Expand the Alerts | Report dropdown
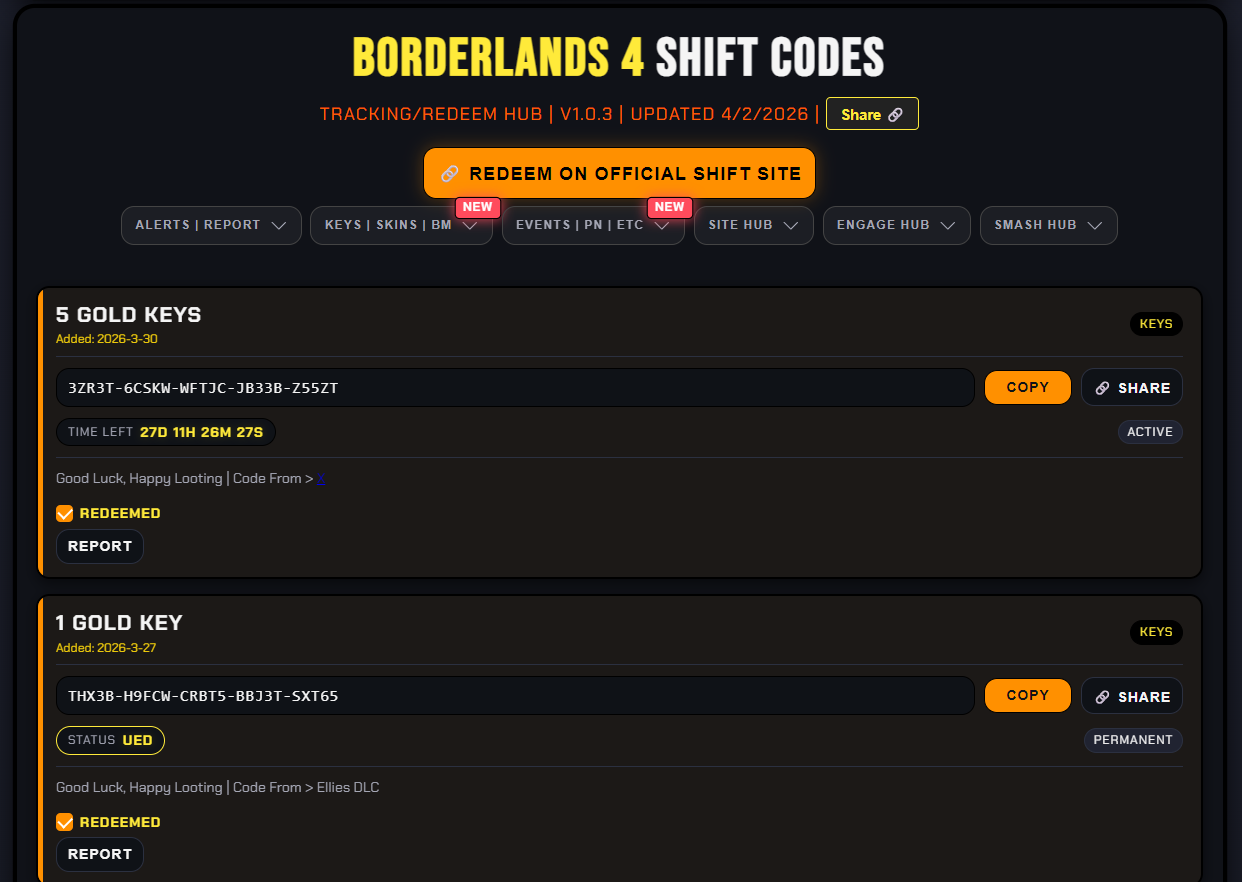The width and height of the screenshot is (1242, 882). pos(211,225)
